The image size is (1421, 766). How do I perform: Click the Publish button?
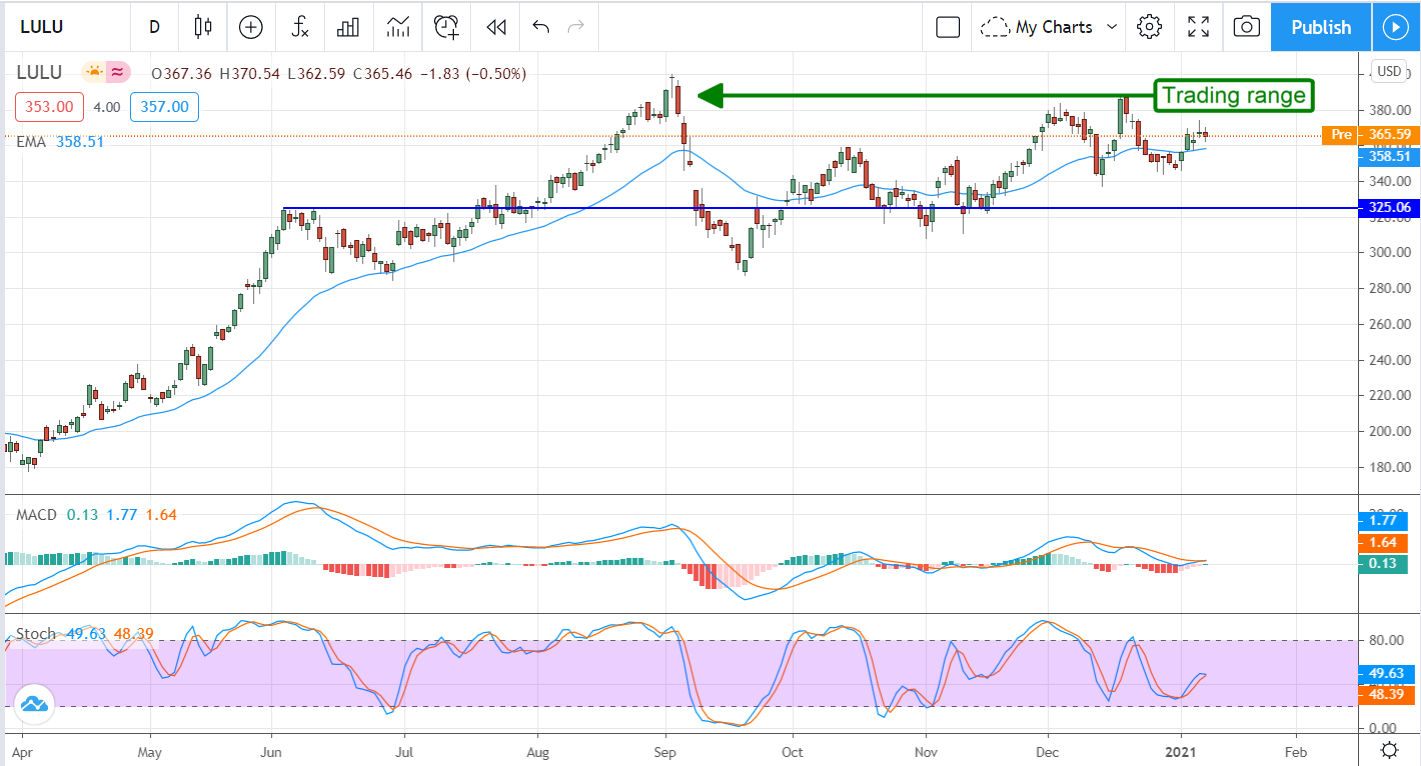(1320, 27)
